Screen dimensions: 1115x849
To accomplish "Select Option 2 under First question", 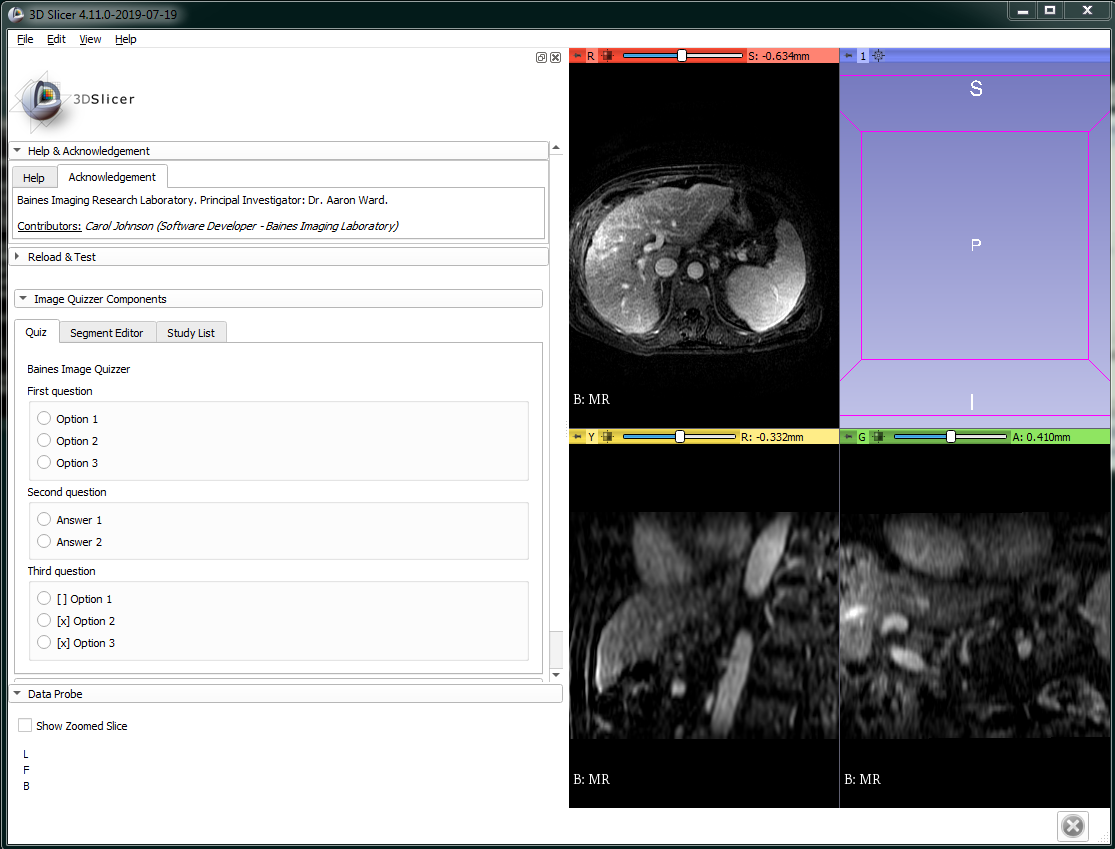I will (x=44, y=440).
